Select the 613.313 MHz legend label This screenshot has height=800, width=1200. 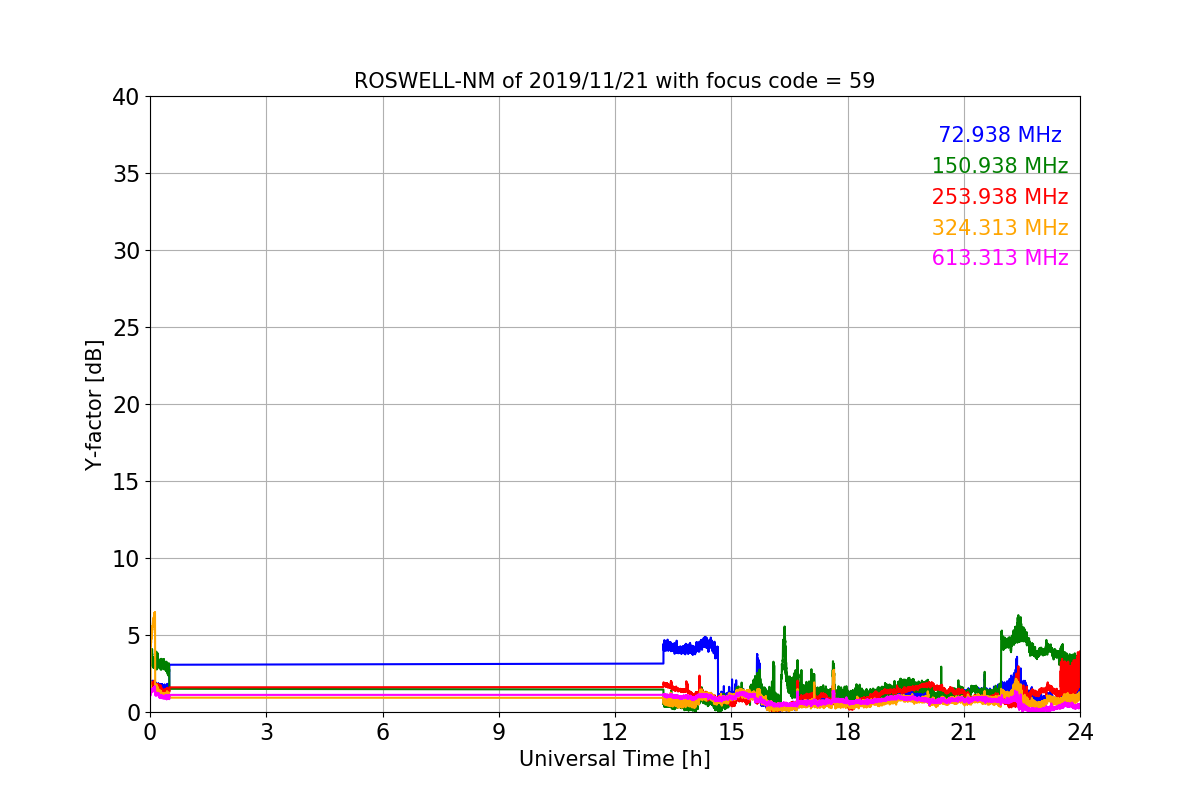1000,258
